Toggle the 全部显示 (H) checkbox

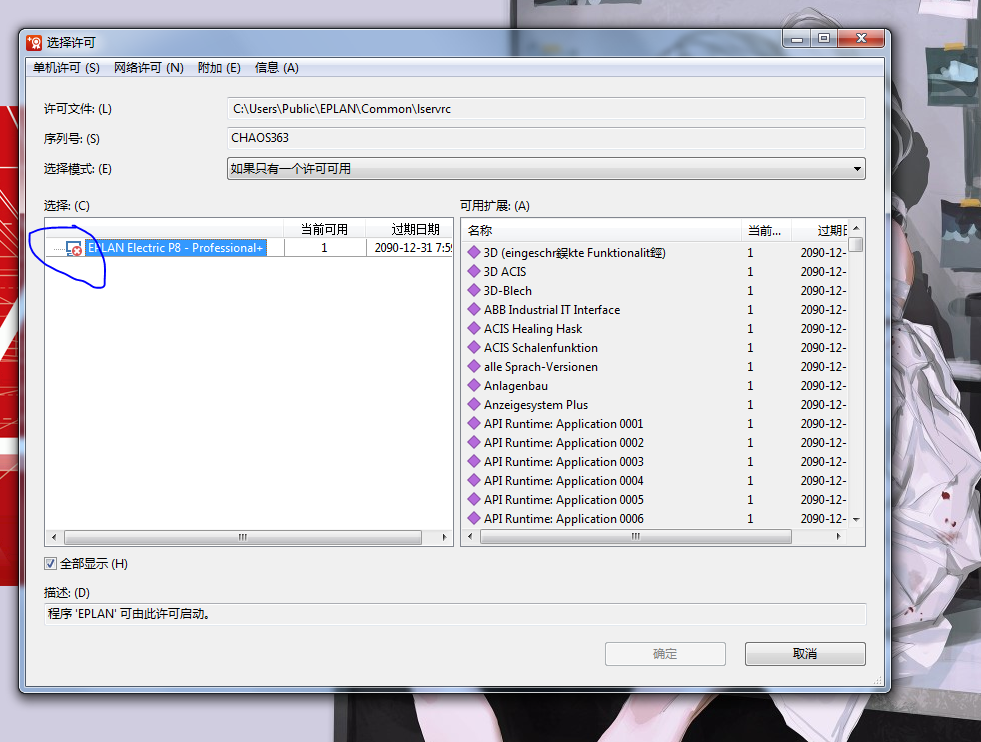pos(51,564)
